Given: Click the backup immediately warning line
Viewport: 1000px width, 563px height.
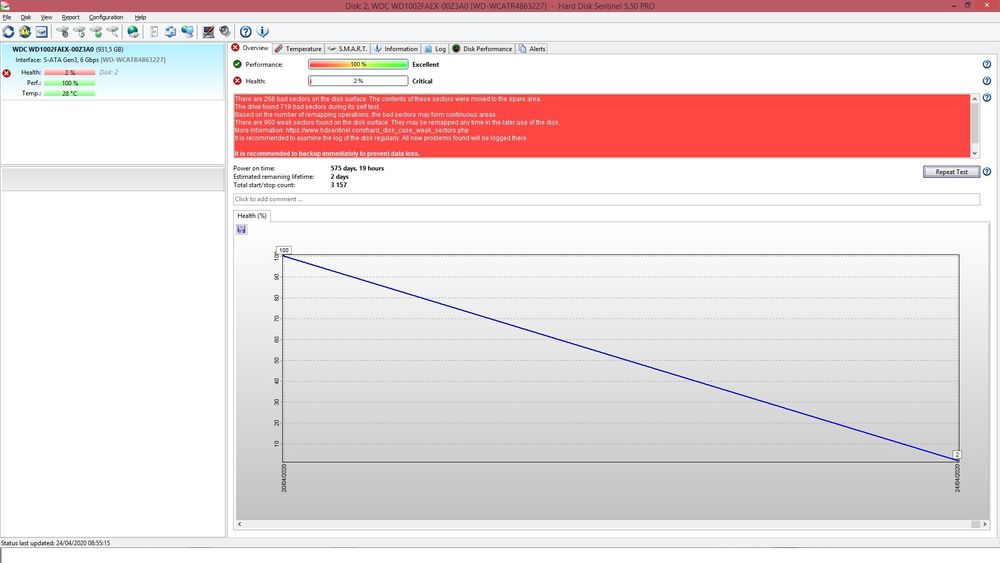Looking at the screenshot, I should click(327, 154).
